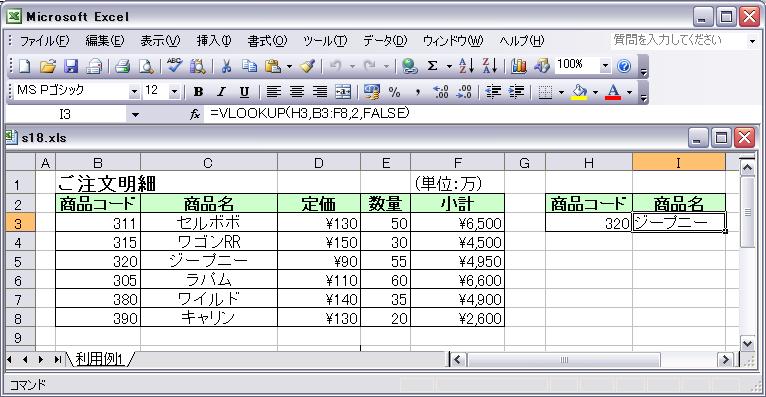Sort ascending with the A-Z icon

coord(466,66)
